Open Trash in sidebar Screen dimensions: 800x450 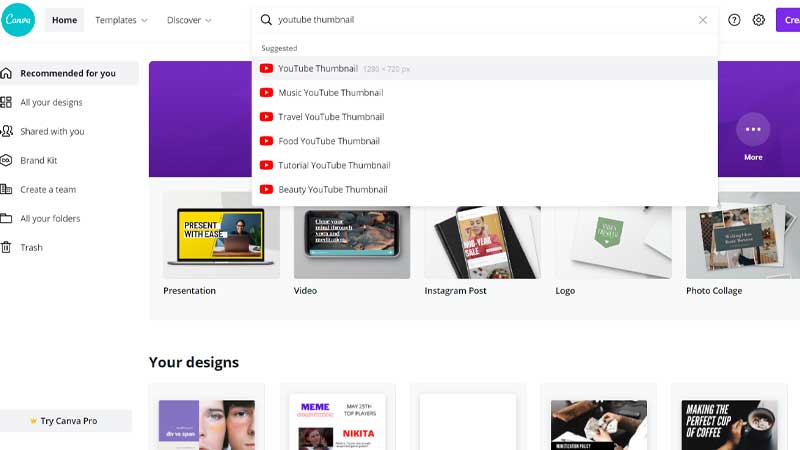coord(31,247)
